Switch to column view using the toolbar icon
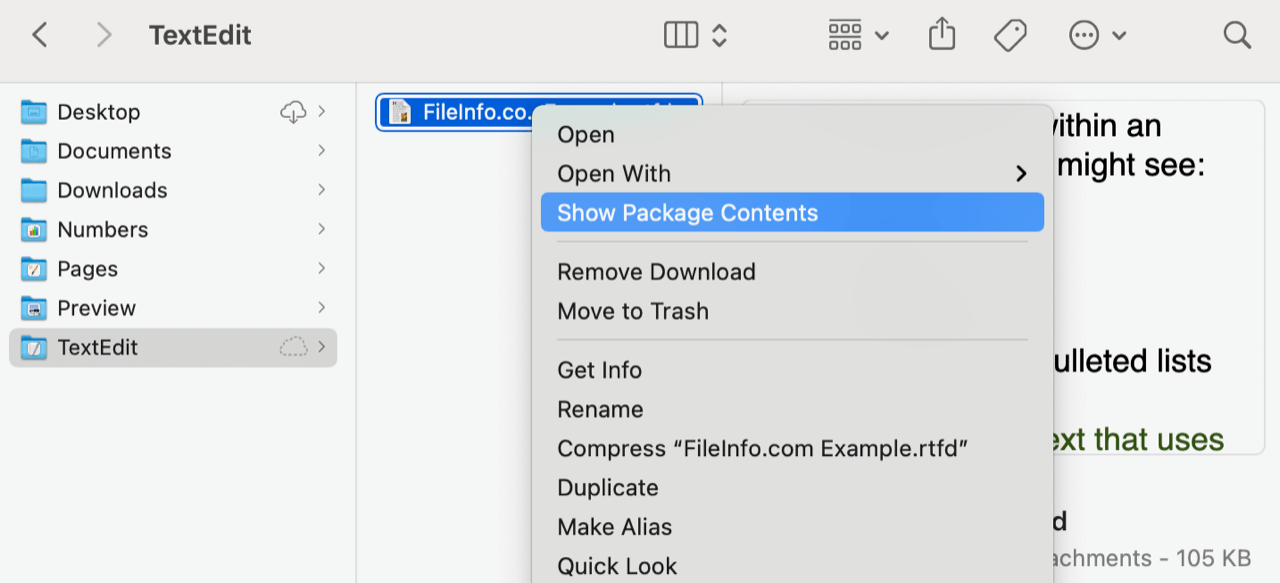This screenshot has height=583, width=1280. click(680, 34)
